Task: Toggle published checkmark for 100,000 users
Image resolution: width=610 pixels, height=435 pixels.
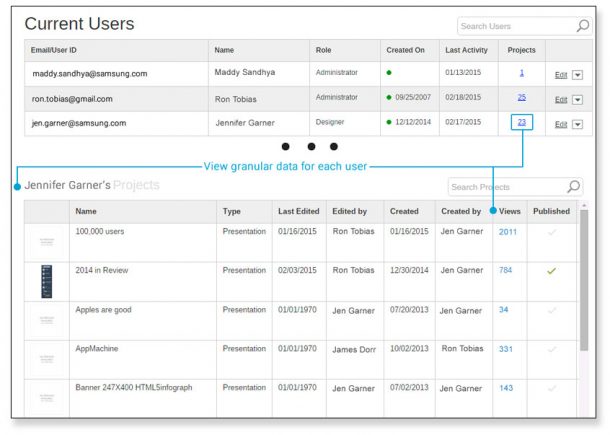Action: 551,232
